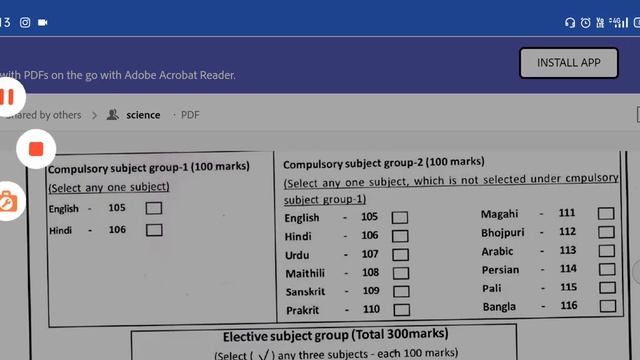
Task: Tap the Bhojpuri subject label
Action: tap(503, 233)
